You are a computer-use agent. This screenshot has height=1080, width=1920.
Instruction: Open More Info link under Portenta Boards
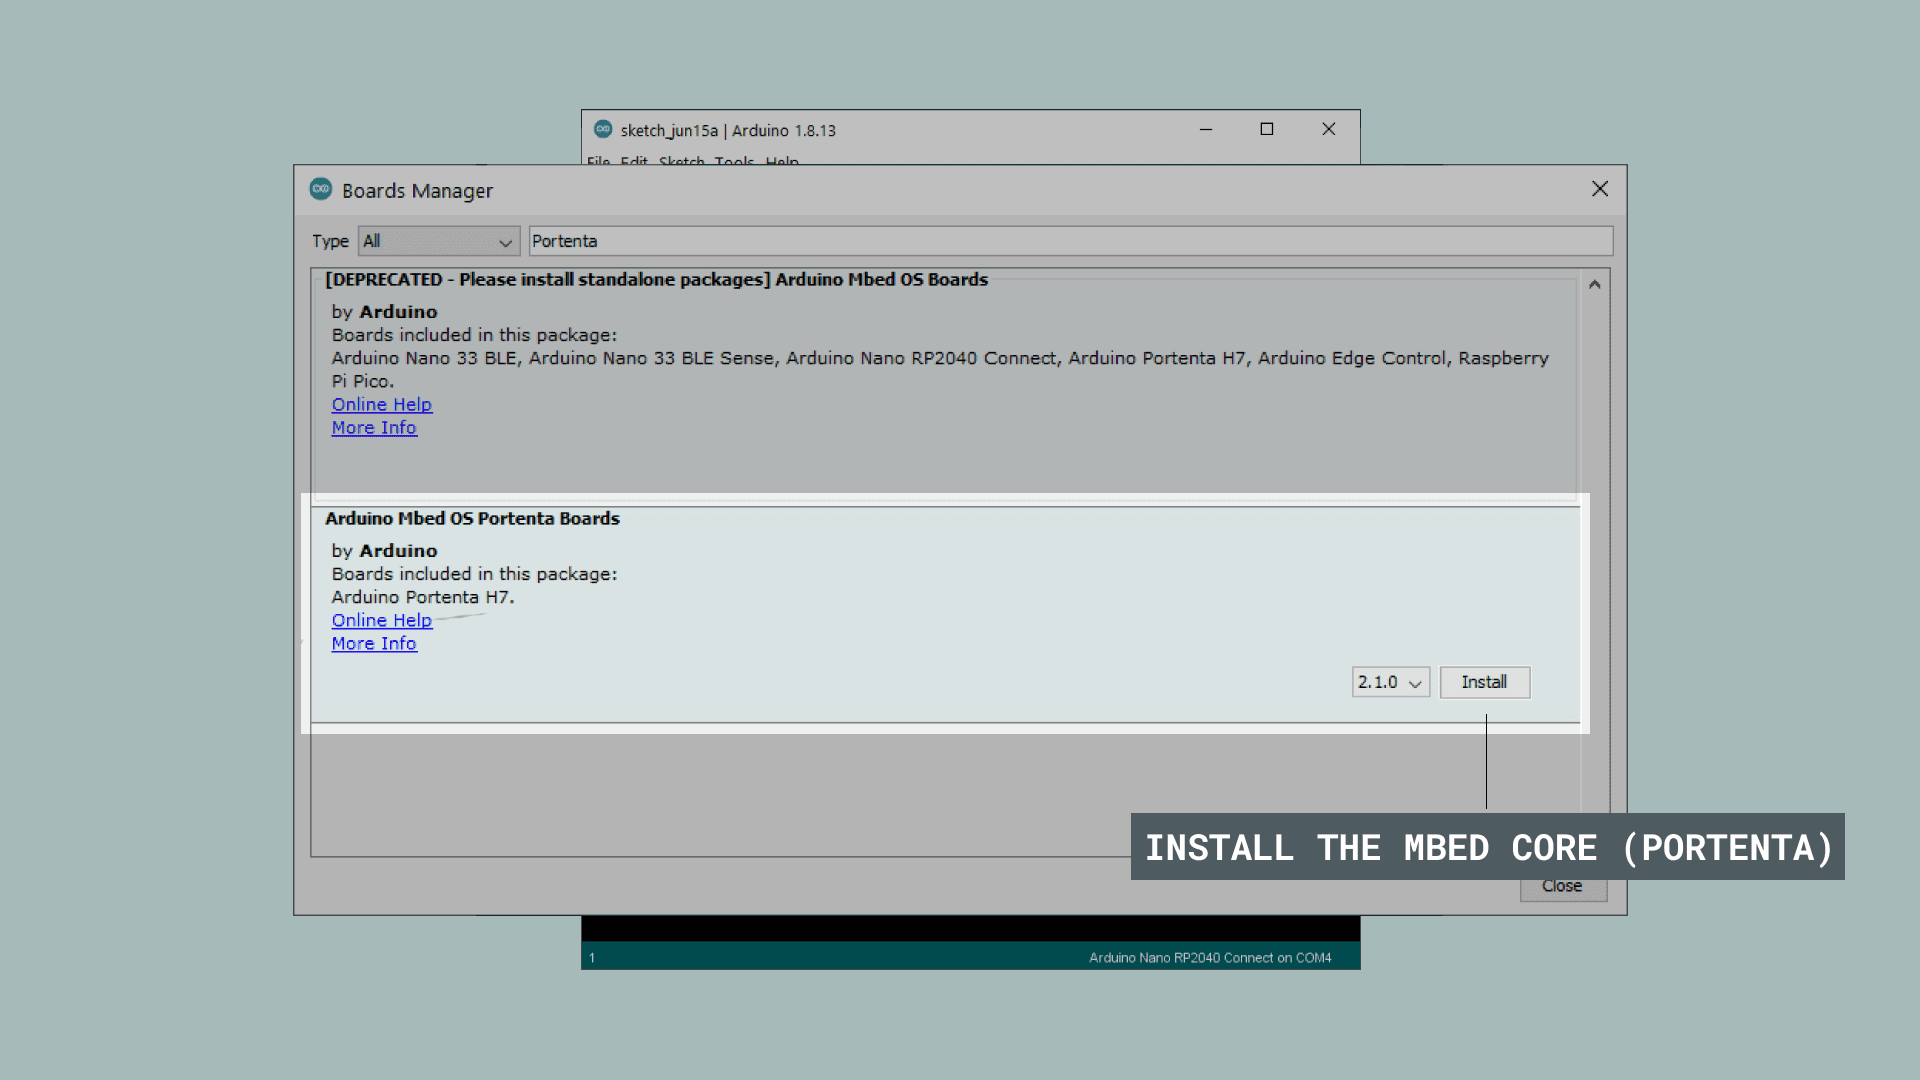(x=374, y=644)
